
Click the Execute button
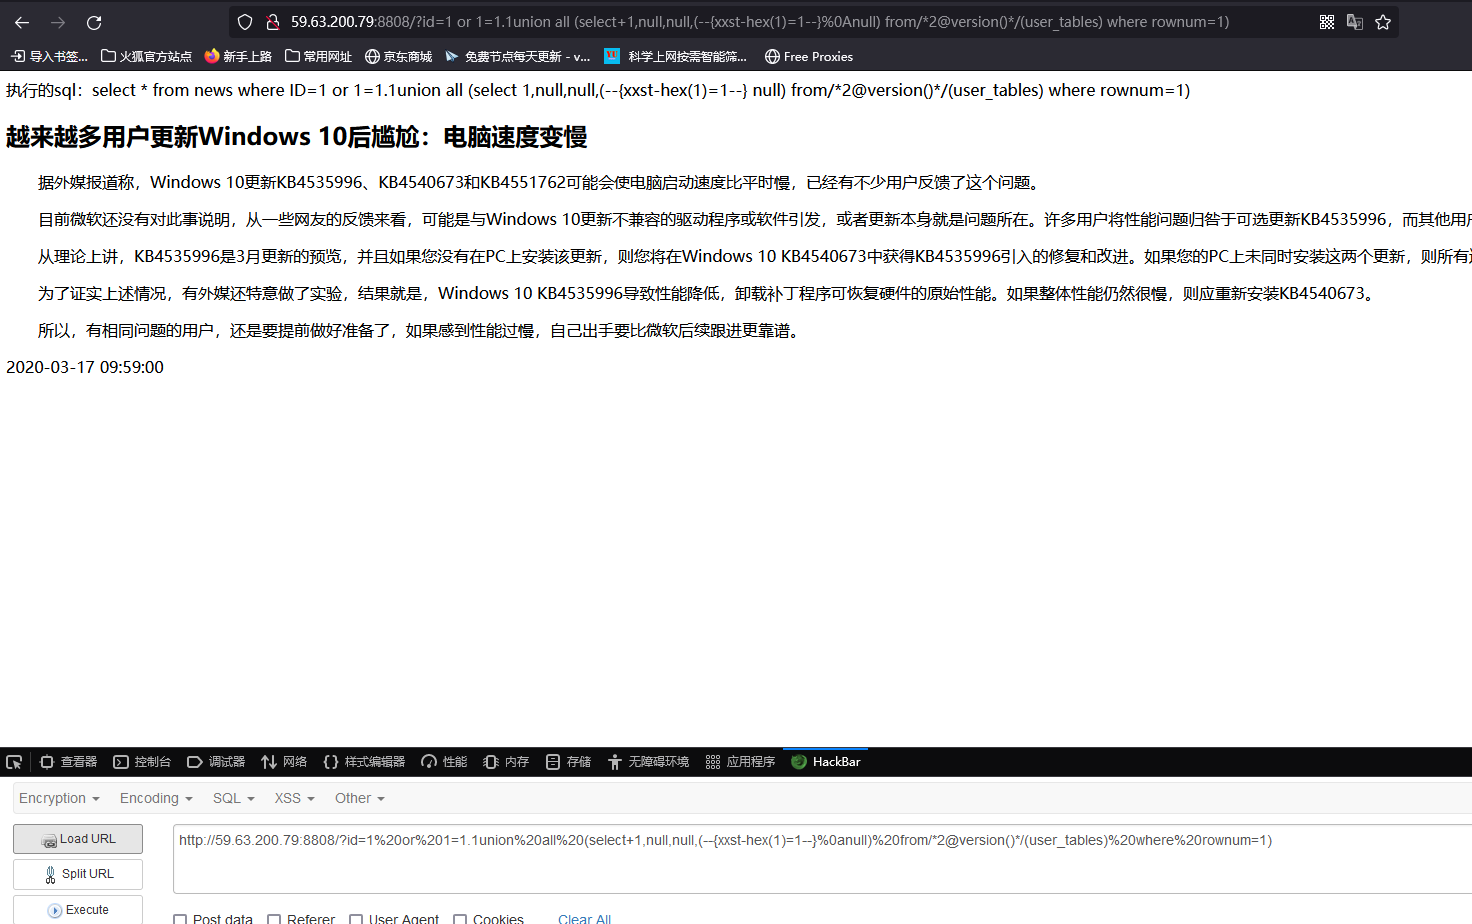tap(78, 910)
